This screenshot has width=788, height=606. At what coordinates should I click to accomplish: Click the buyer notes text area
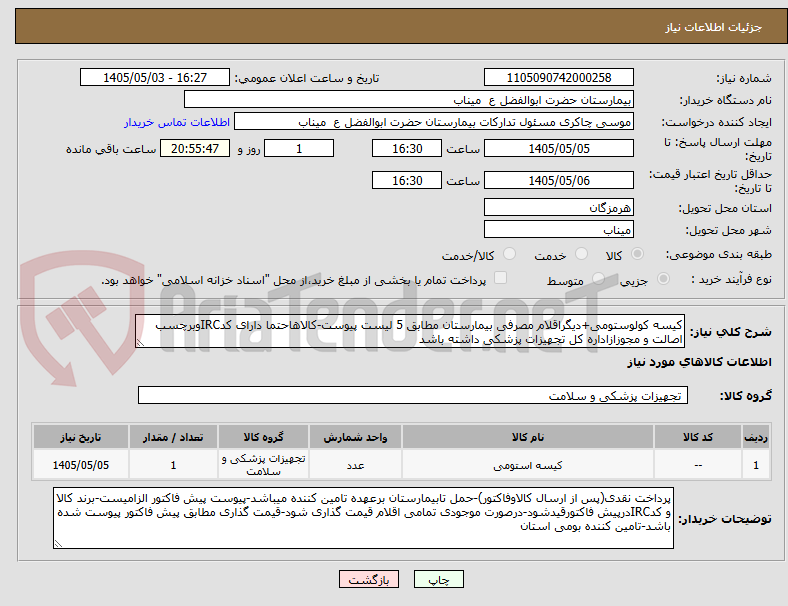coord(363,518)
